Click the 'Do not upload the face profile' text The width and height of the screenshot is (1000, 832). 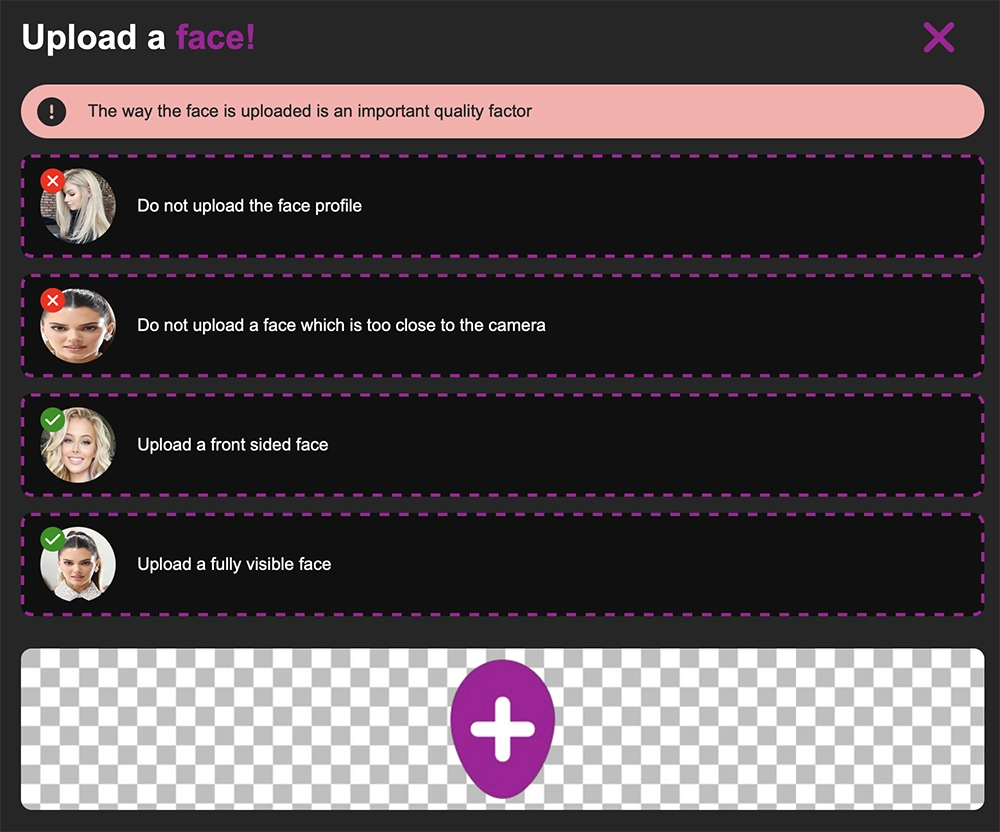pos(249,206)
